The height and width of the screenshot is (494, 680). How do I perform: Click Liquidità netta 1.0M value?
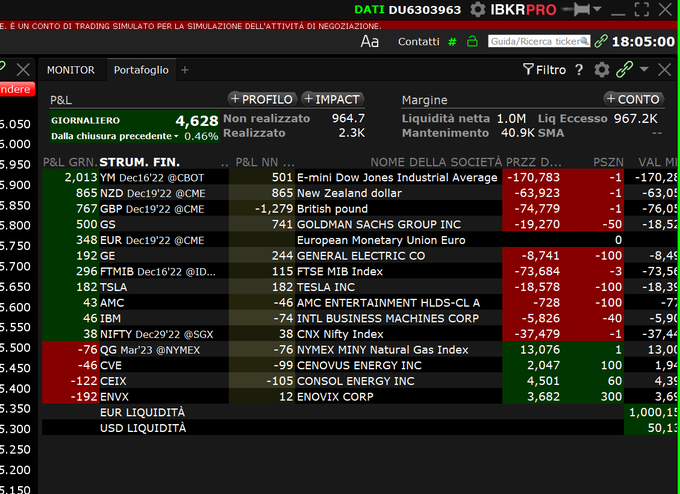tap(511, 118)
